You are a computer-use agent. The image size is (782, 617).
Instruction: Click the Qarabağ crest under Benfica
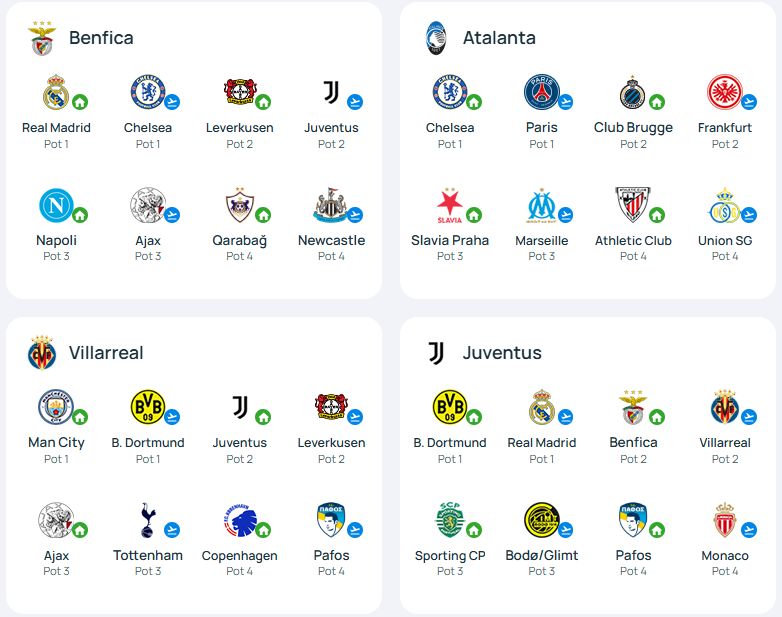239,205
